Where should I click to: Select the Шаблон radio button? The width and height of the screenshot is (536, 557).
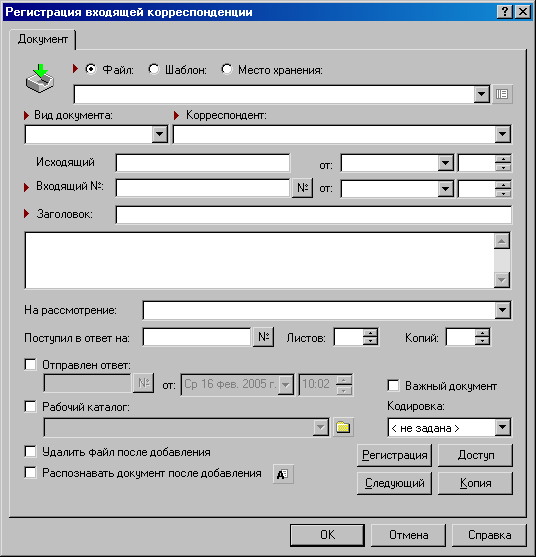(154, 69)
